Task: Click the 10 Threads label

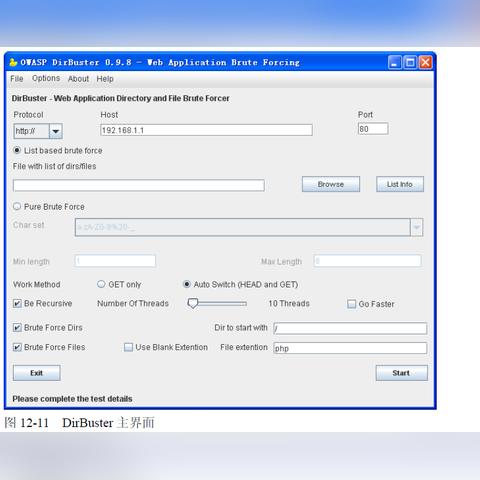Action: click(289, 303)
